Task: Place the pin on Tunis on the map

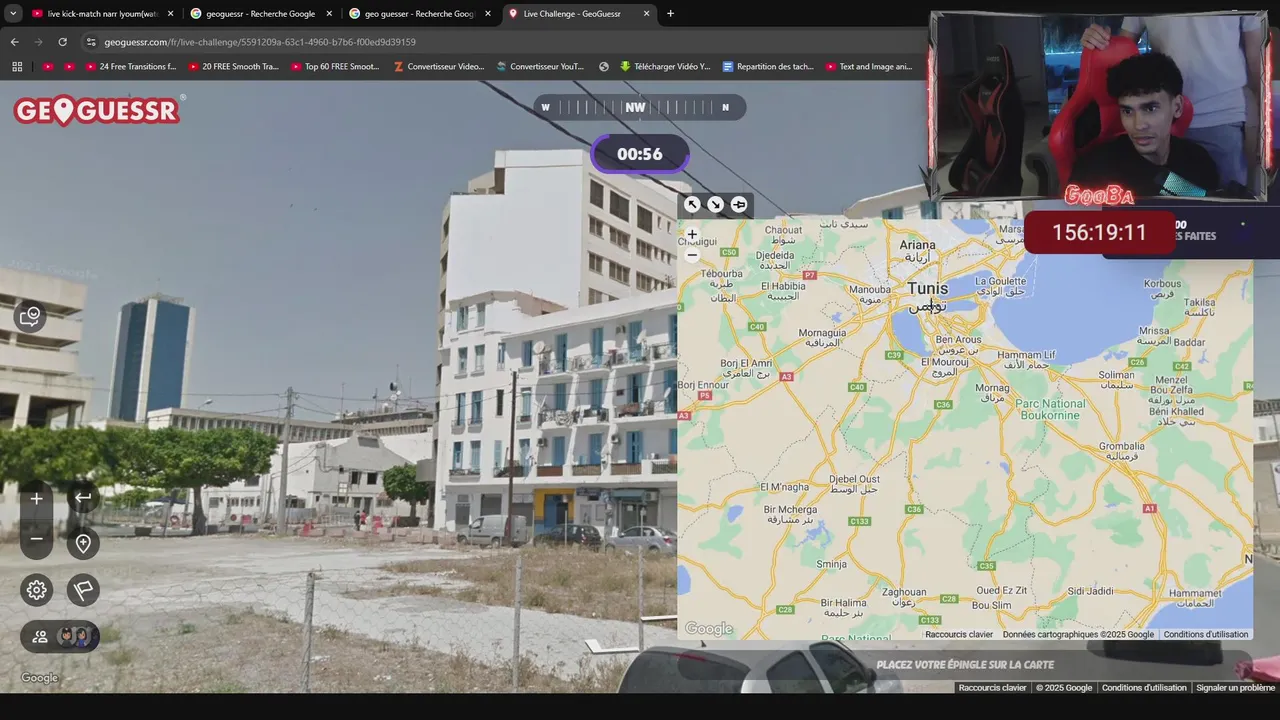Action: [927, 290]
